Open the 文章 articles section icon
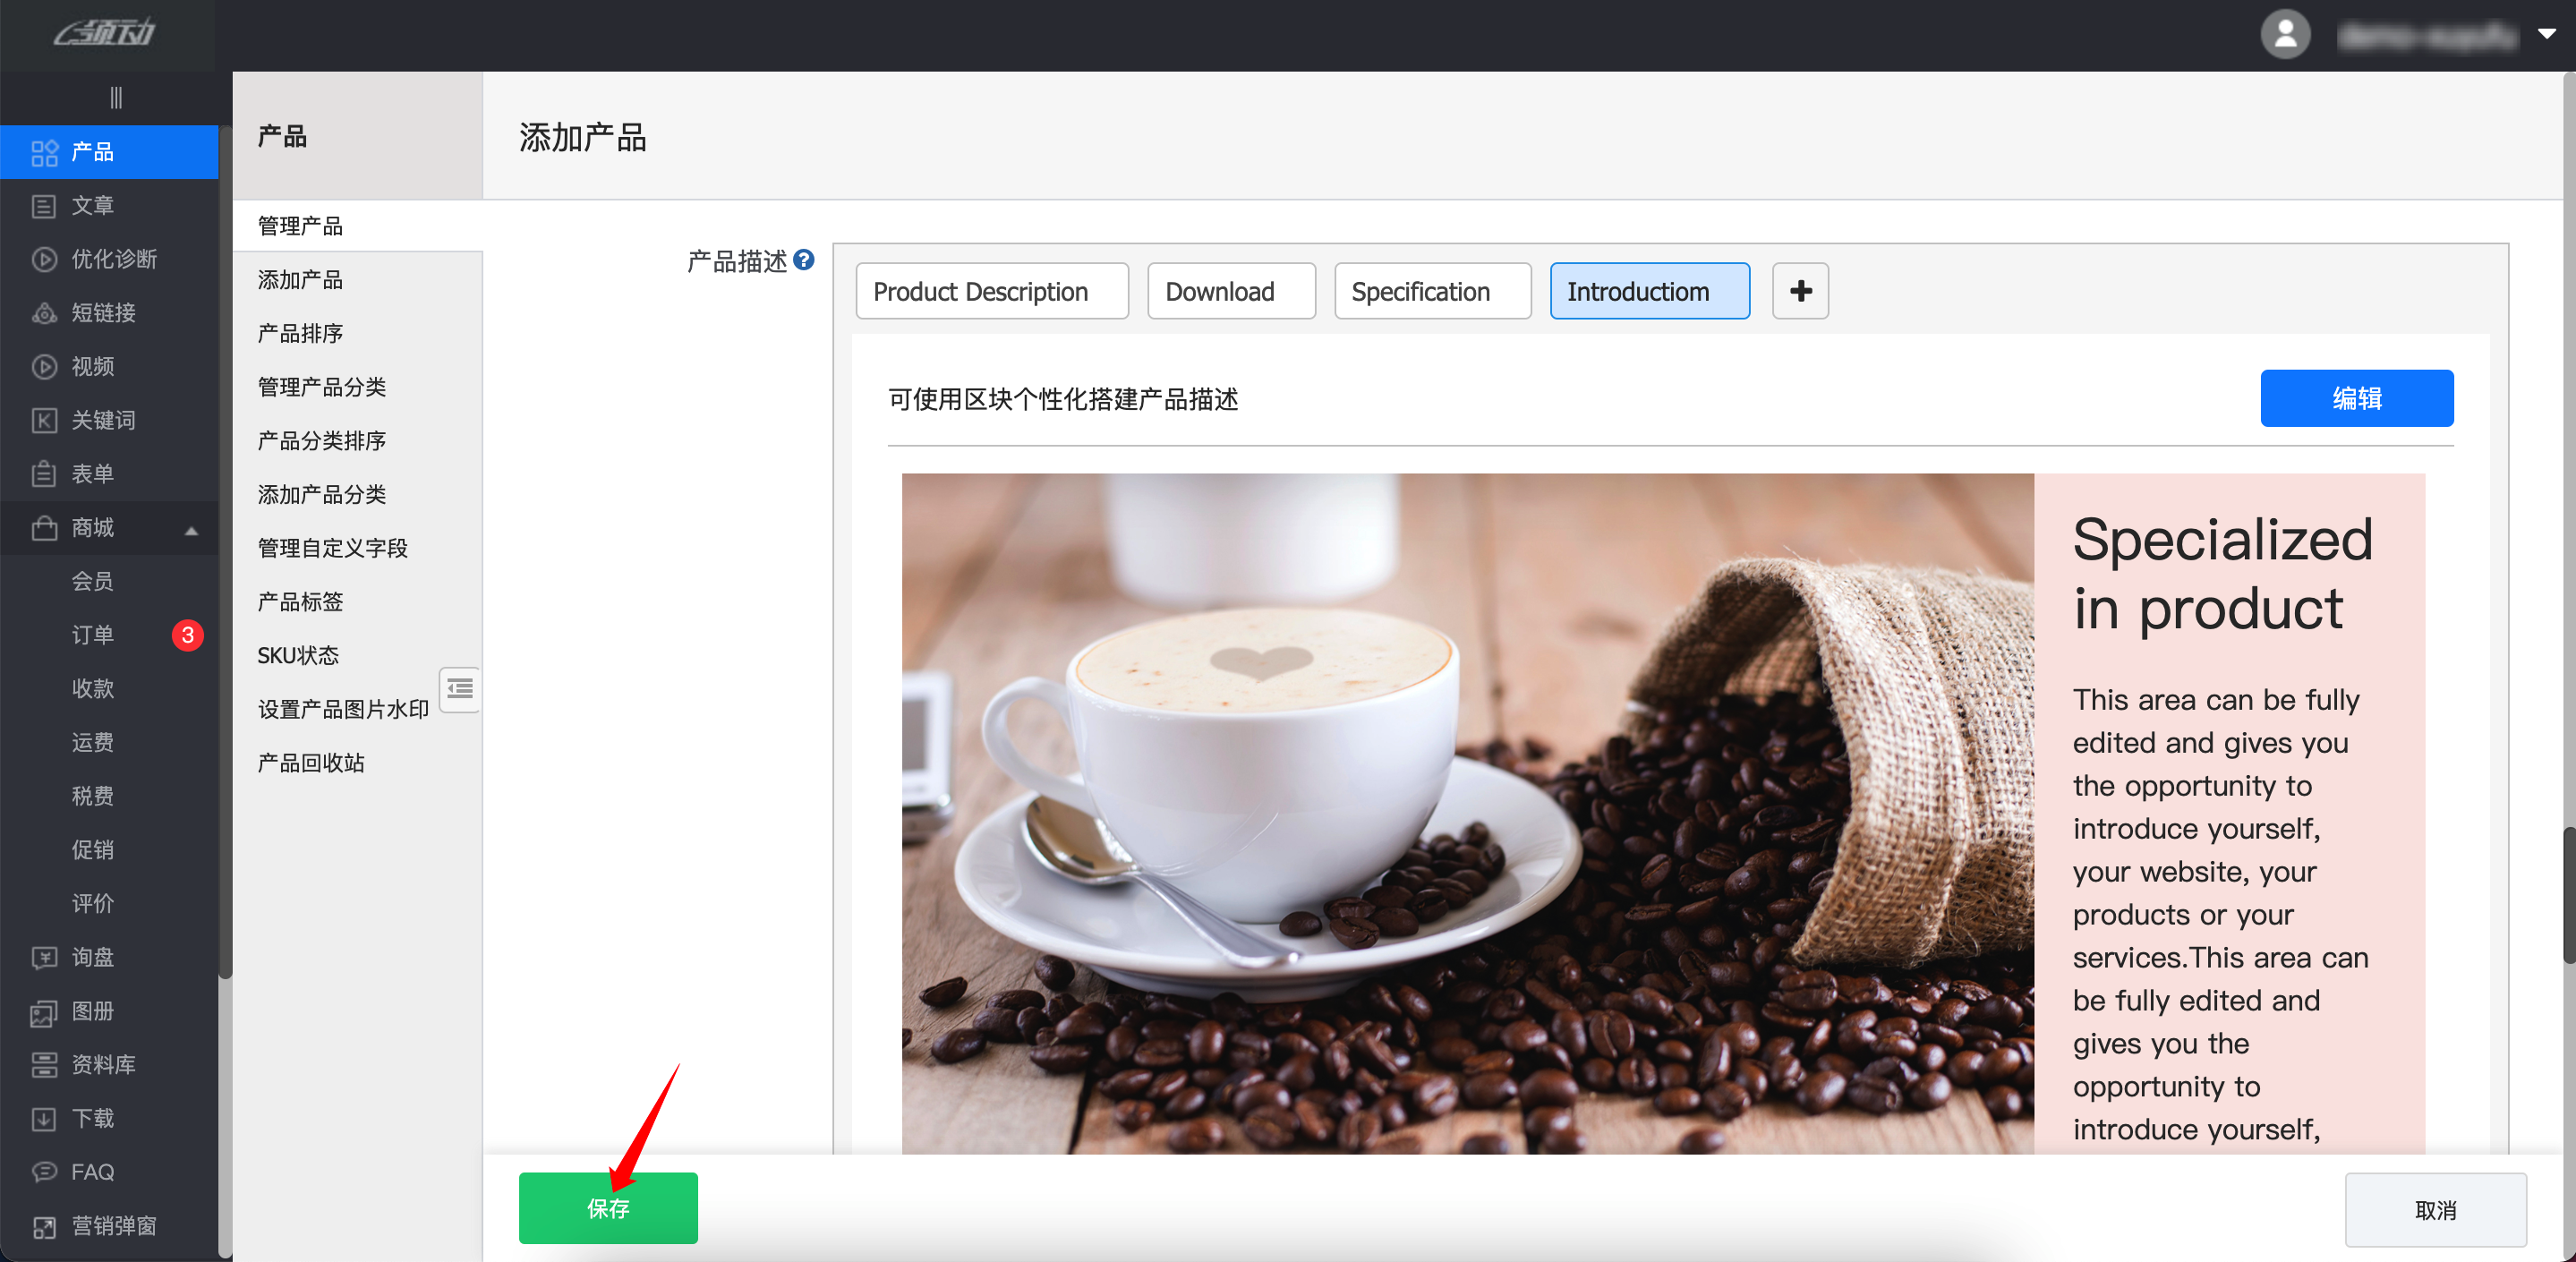Viewport: 2576px width, 1262px height. [x=44, y=206]
